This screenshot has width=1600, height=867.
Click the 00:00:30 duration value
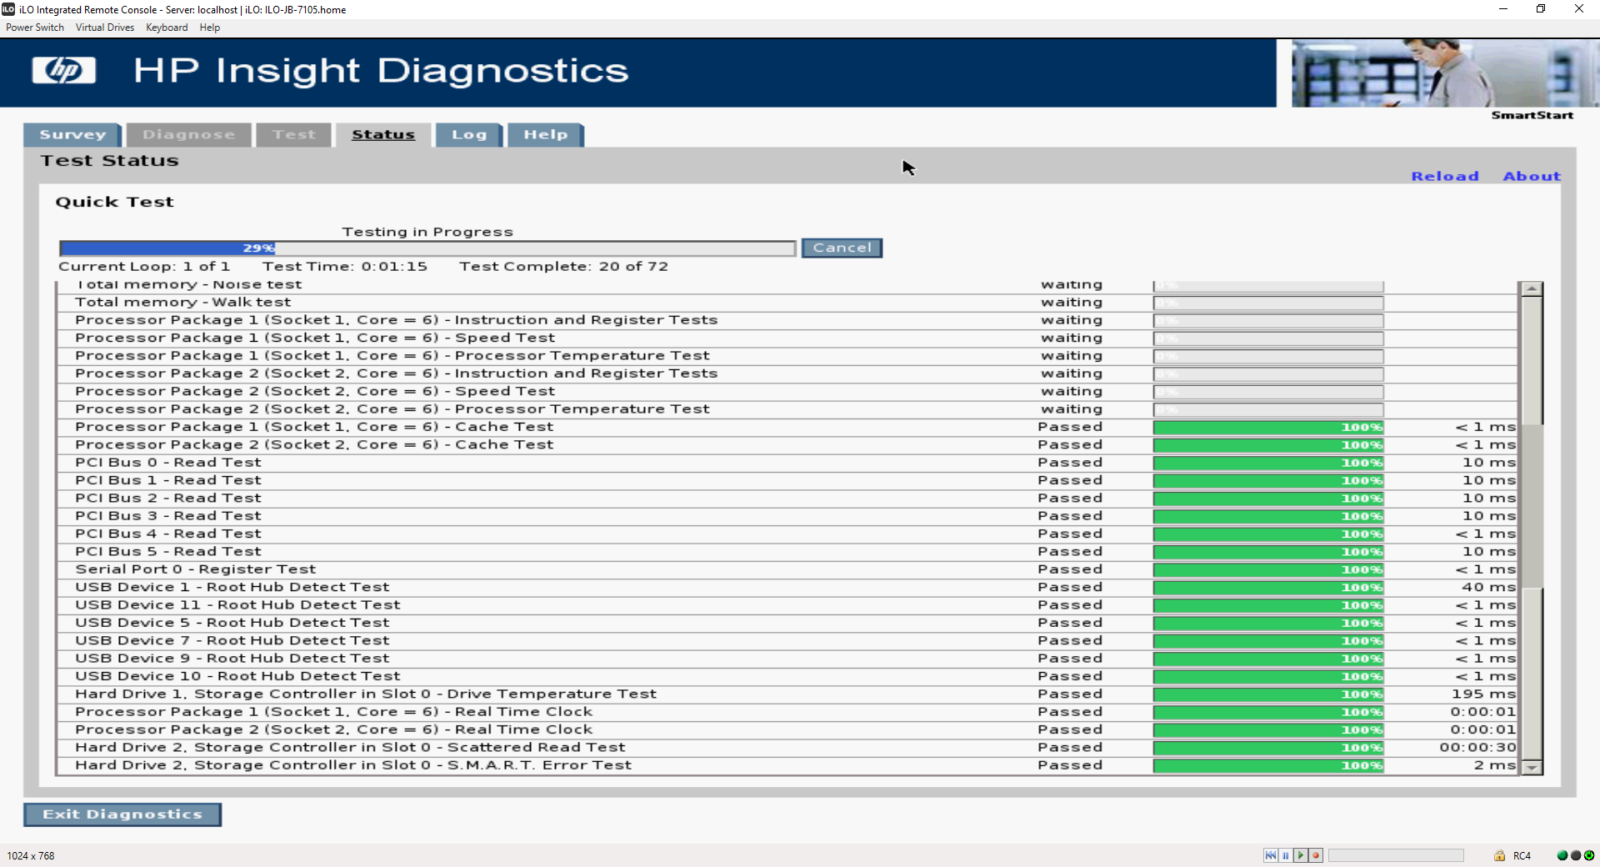click(x=1478, y=748)
